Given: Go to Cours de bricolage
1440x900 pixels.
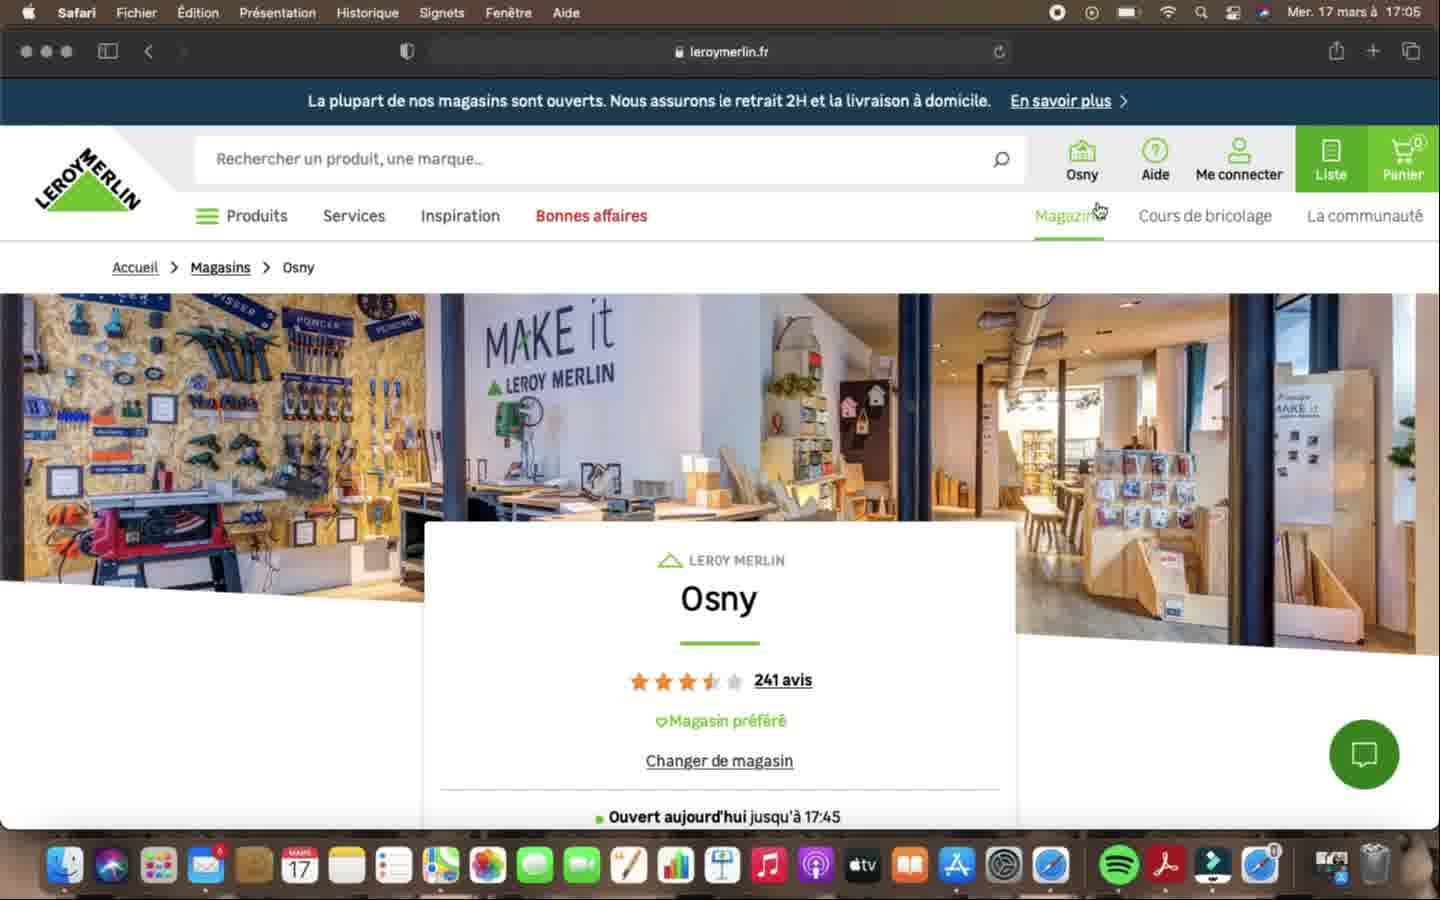Looking at the screenshot, I should tap(1205, 216).
